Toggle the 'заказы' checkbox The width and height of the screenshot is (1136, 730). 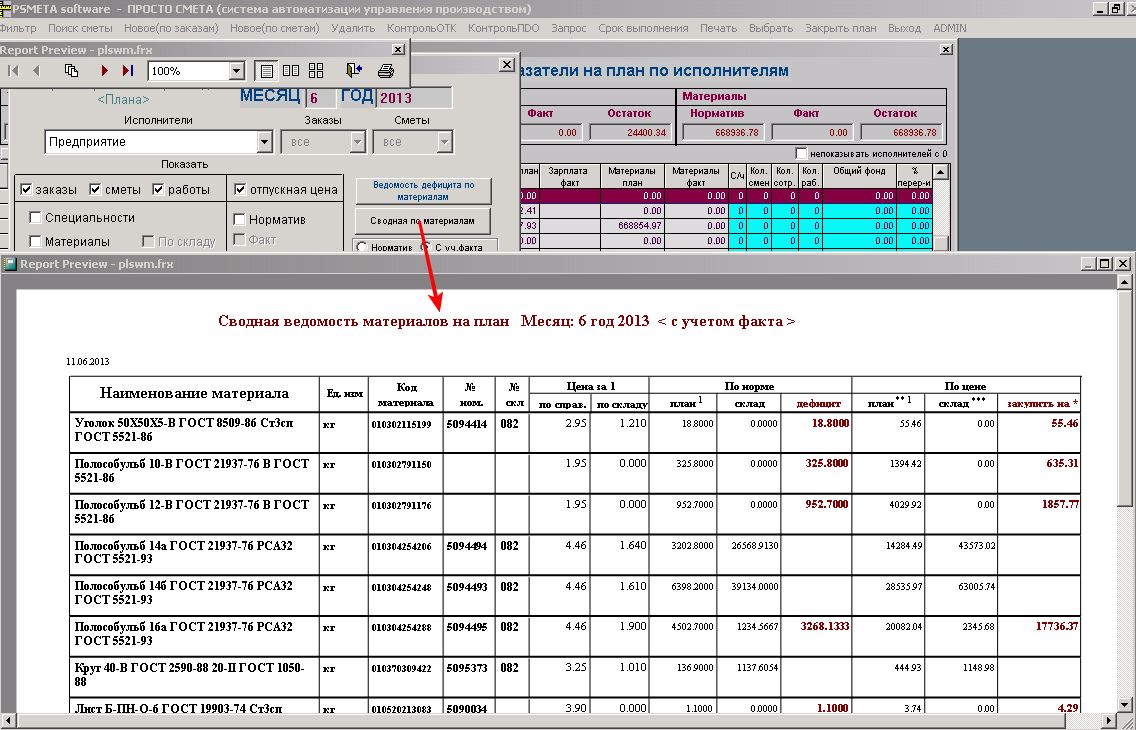click(27, 190)
